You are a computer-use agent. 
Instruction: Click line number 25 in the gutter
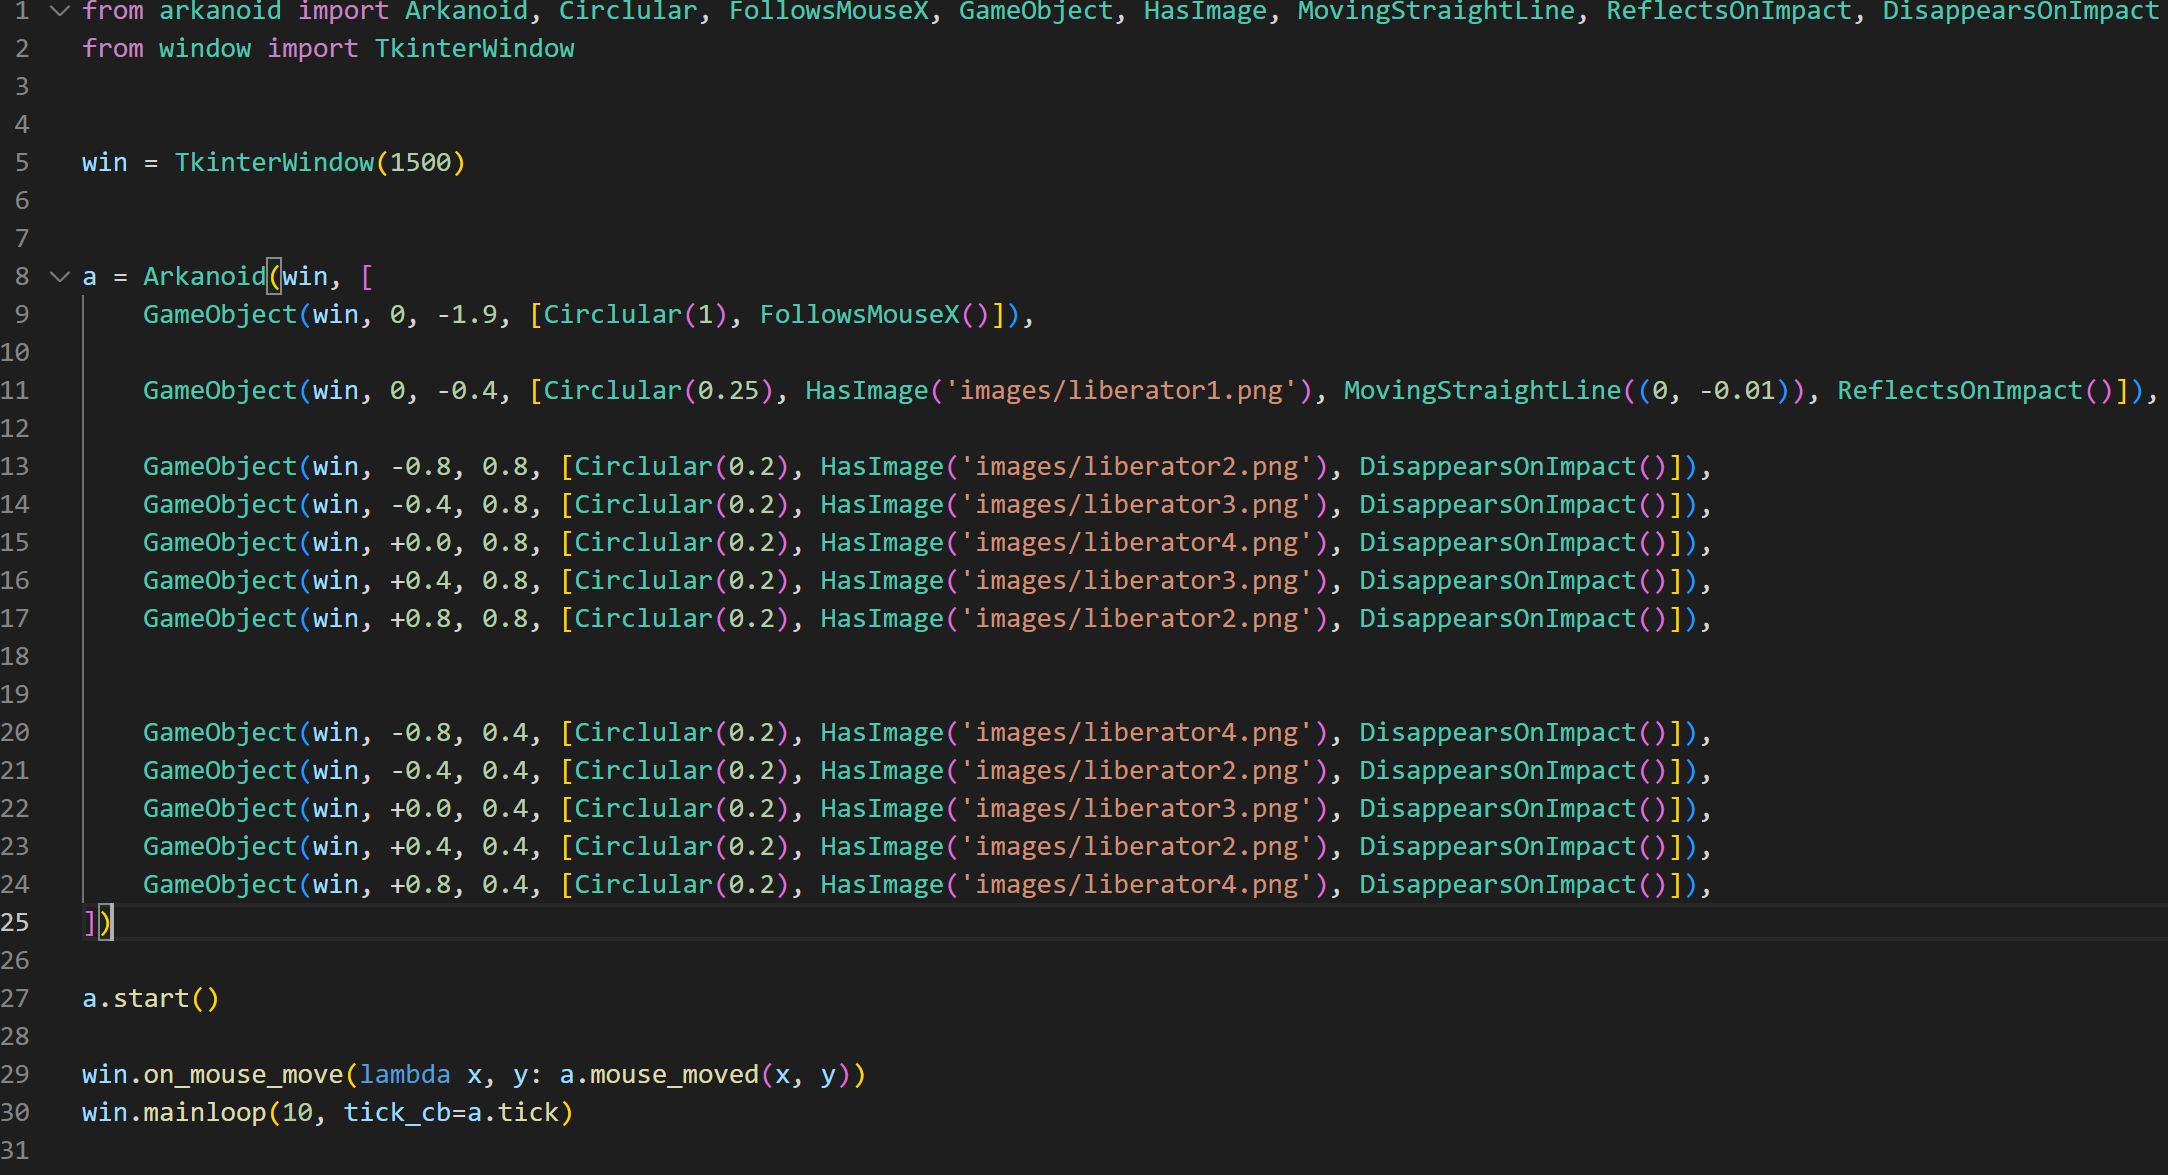tap(15, 923)
